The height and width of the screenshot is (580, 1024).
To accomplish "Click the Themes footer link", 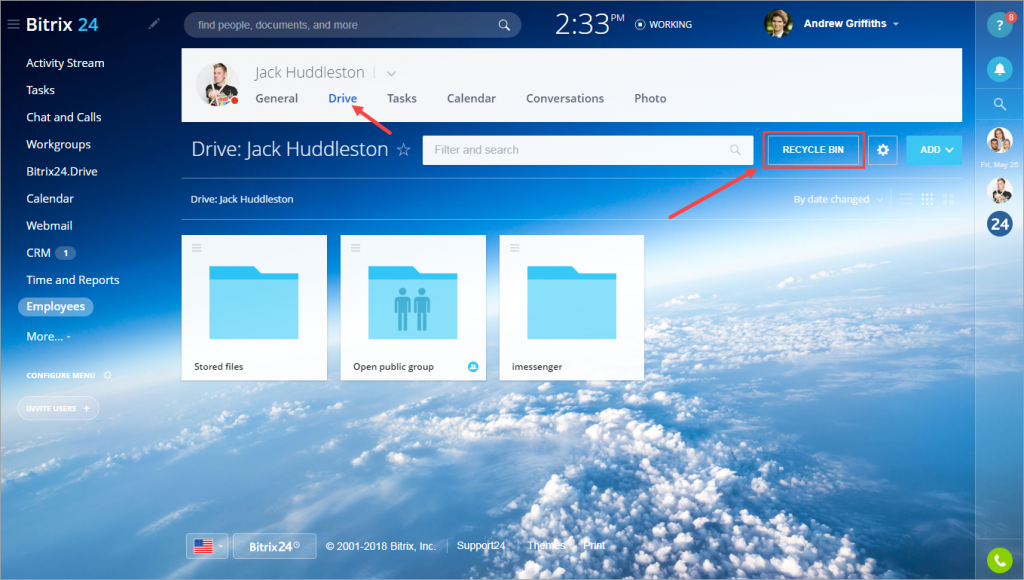I will pos(546,545).
